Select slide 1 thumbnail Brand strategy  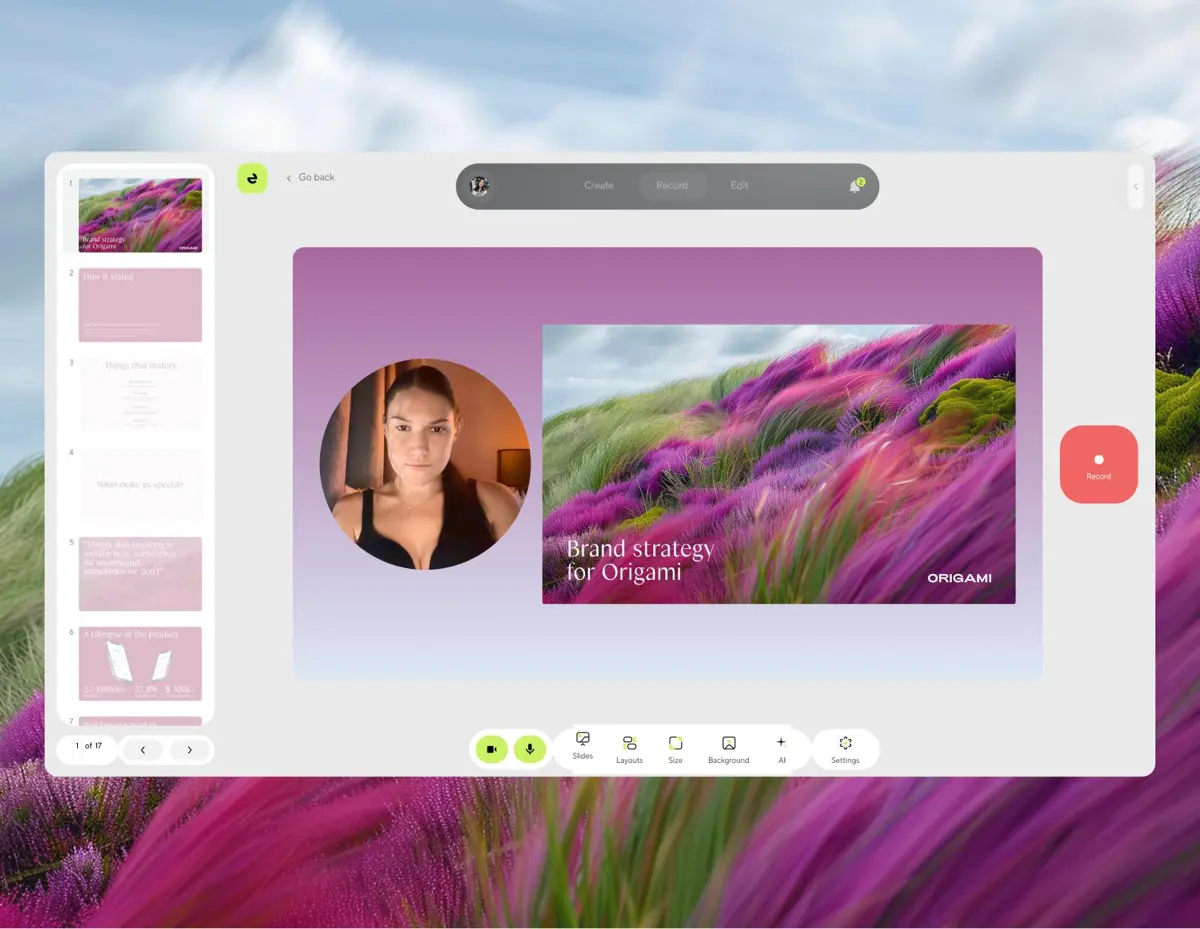140,215
